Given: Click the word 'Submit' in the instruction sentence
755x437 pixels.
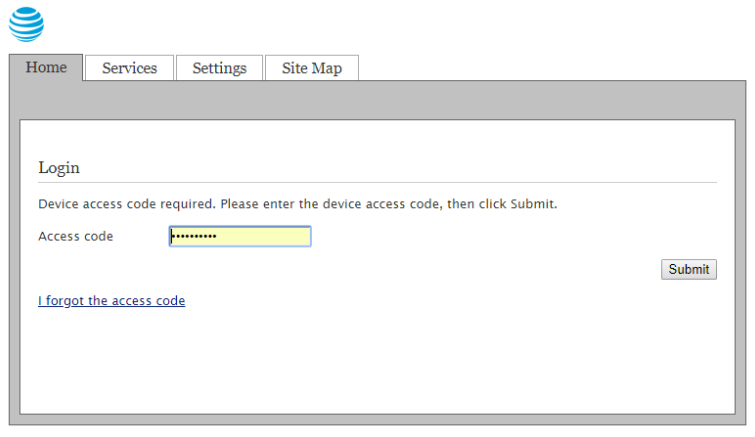Looking at the screenshot, I should [x=532, y=204].
